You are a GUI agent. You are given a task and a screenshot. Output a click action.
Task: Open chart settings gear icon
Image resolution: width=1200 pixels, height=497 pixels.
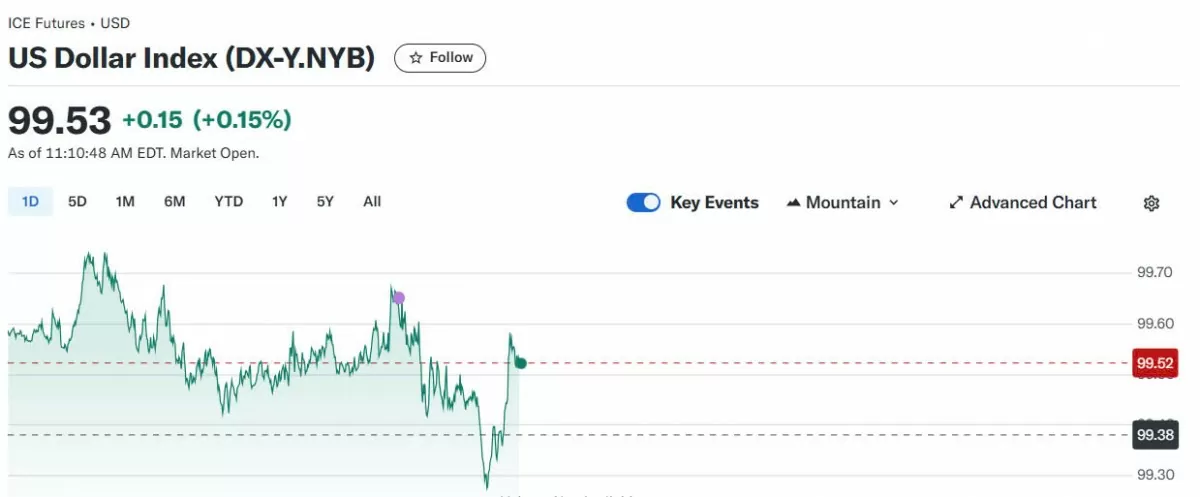coord(1151,203)
